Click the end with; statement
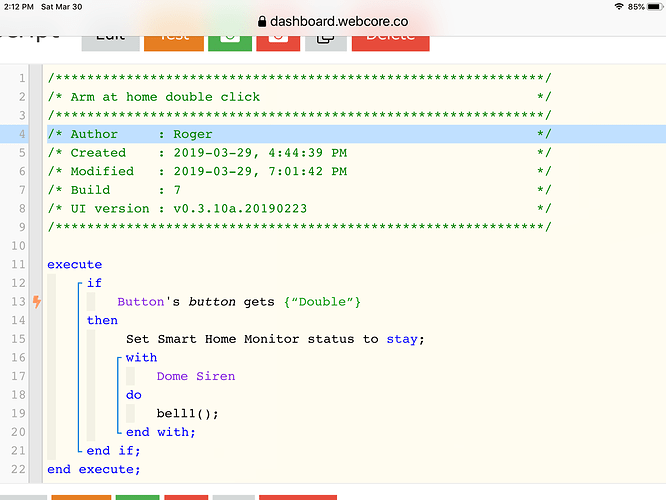Image resolution: width=666 pixels, height=500 pixels. (161, 432)
